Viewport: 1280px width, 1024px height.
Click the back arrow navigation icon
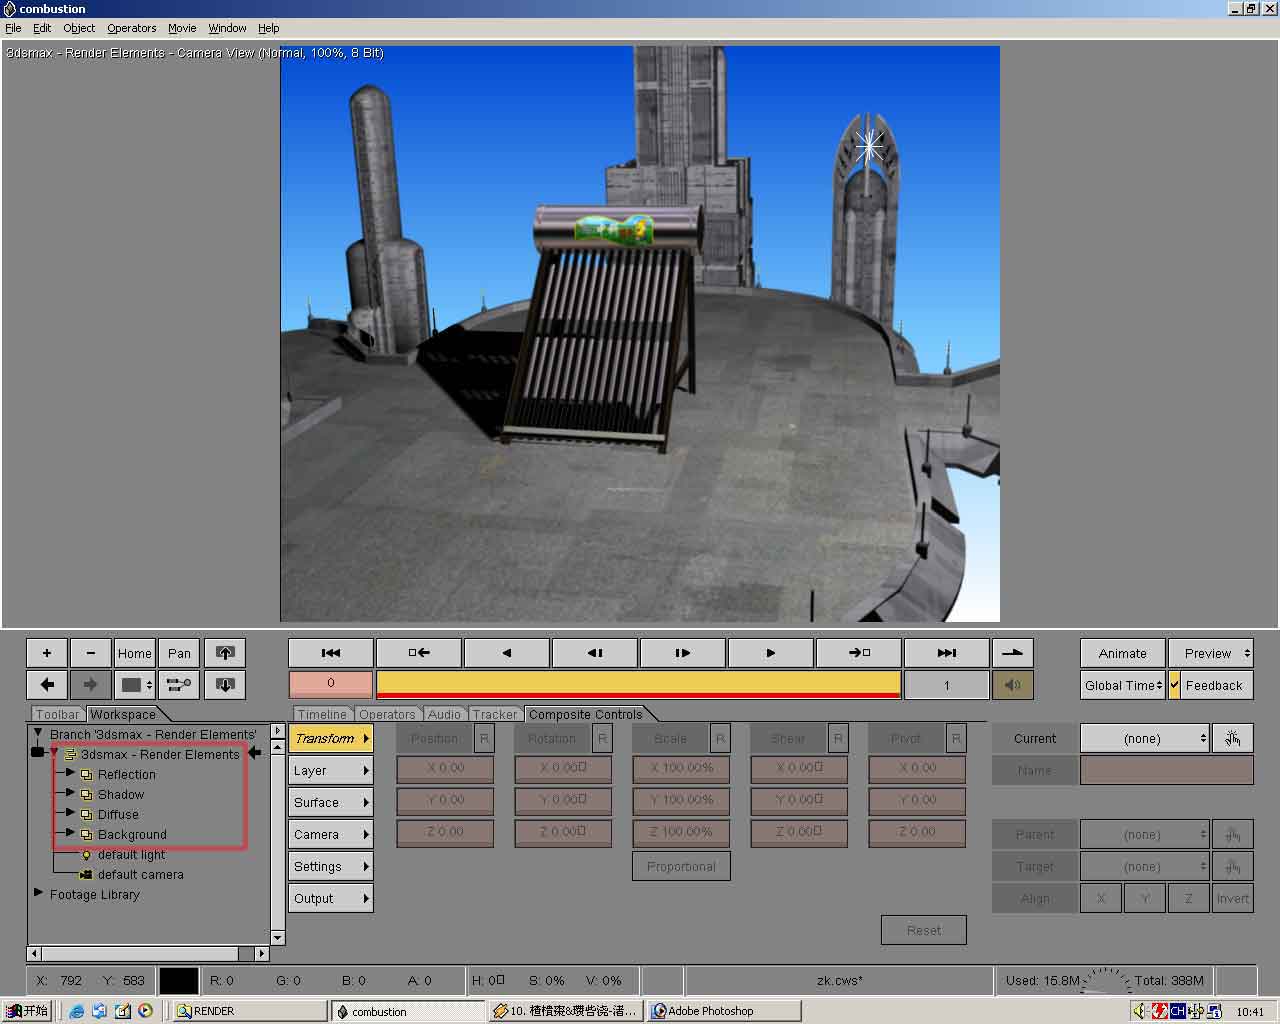coord(47,685)
